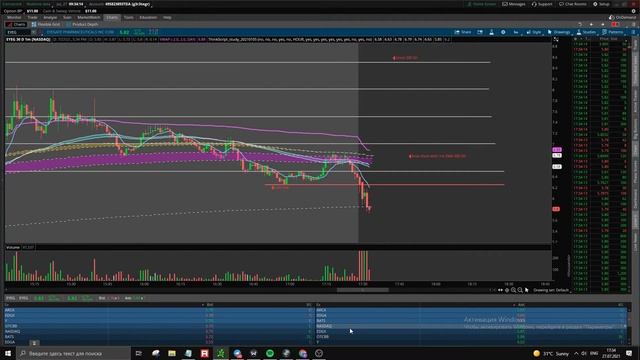Open the account selector dropdown
The width and height of the screenshot is (640, 360).
(x=128, y=4)
